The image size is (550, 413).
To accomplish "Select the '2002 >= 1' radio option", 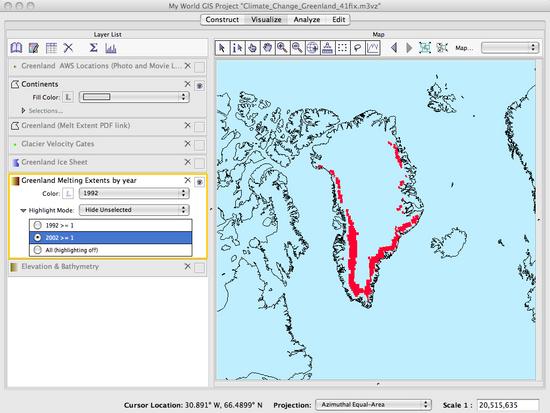I will pyautogui.click(x=38, y=238).
